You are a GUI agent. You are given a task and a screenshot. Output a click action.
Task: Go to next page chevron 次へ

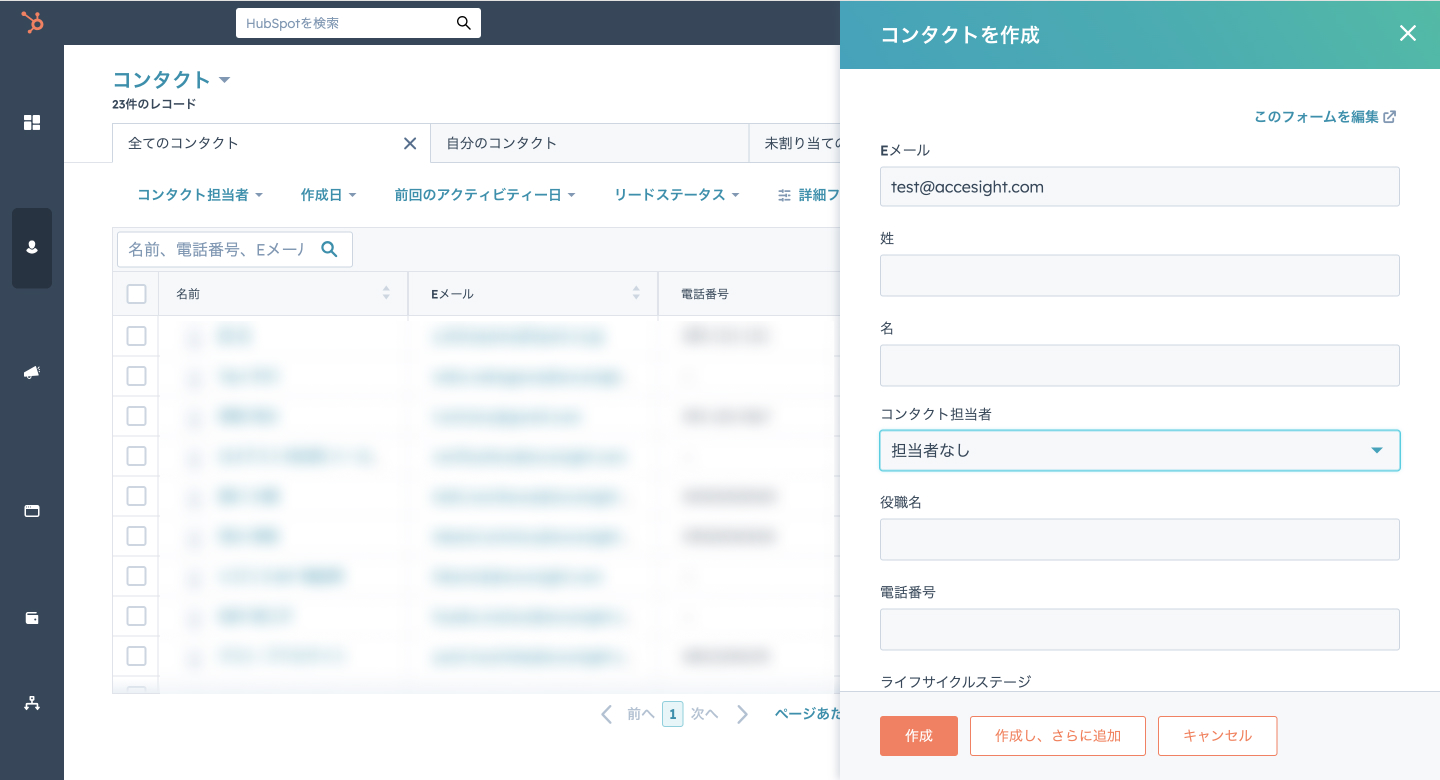pos(742,714)
